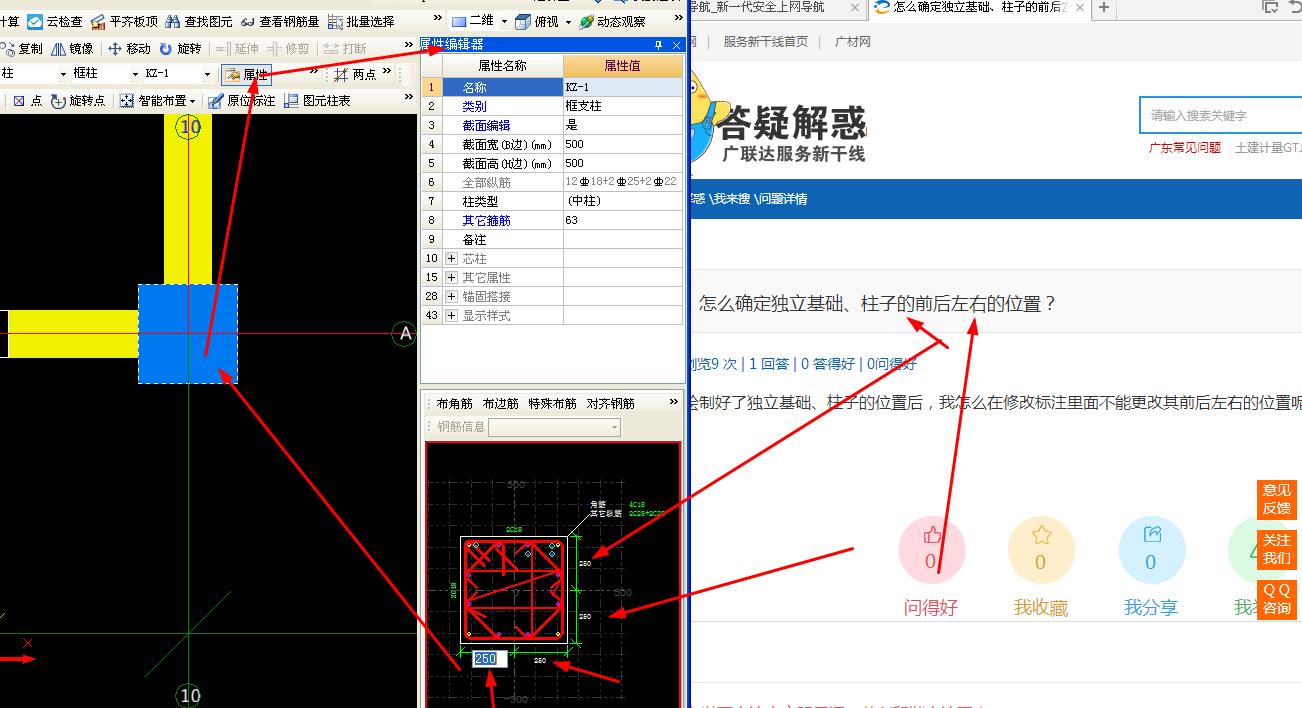Click the 特殊布筋 menu item
Image resolution: width=1302 pixels, height=708 pixels.
coord(552,404)
